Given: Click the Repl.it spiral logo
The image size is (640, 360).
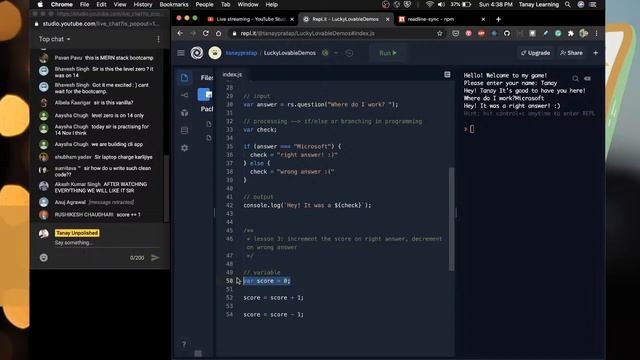Looking at the screenshot, I should tap(197, 53).
